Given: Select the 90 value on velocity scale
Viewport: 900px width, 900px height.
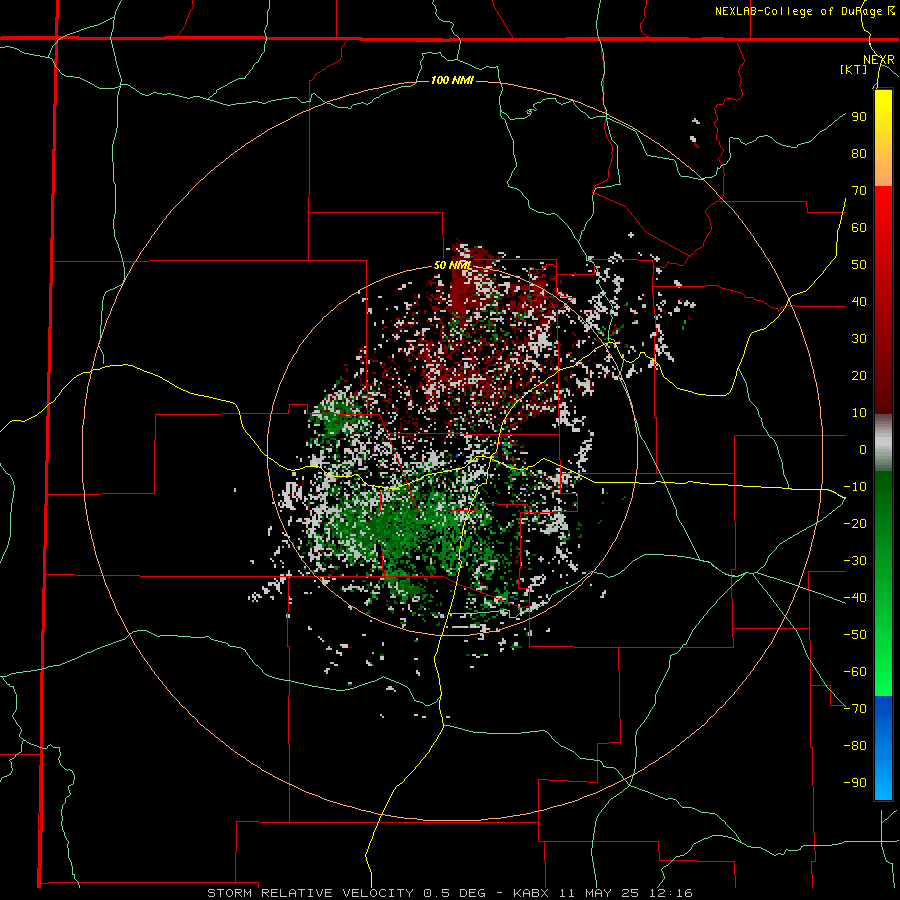Looking at the screenshot, I should click(x=859, y=117).
